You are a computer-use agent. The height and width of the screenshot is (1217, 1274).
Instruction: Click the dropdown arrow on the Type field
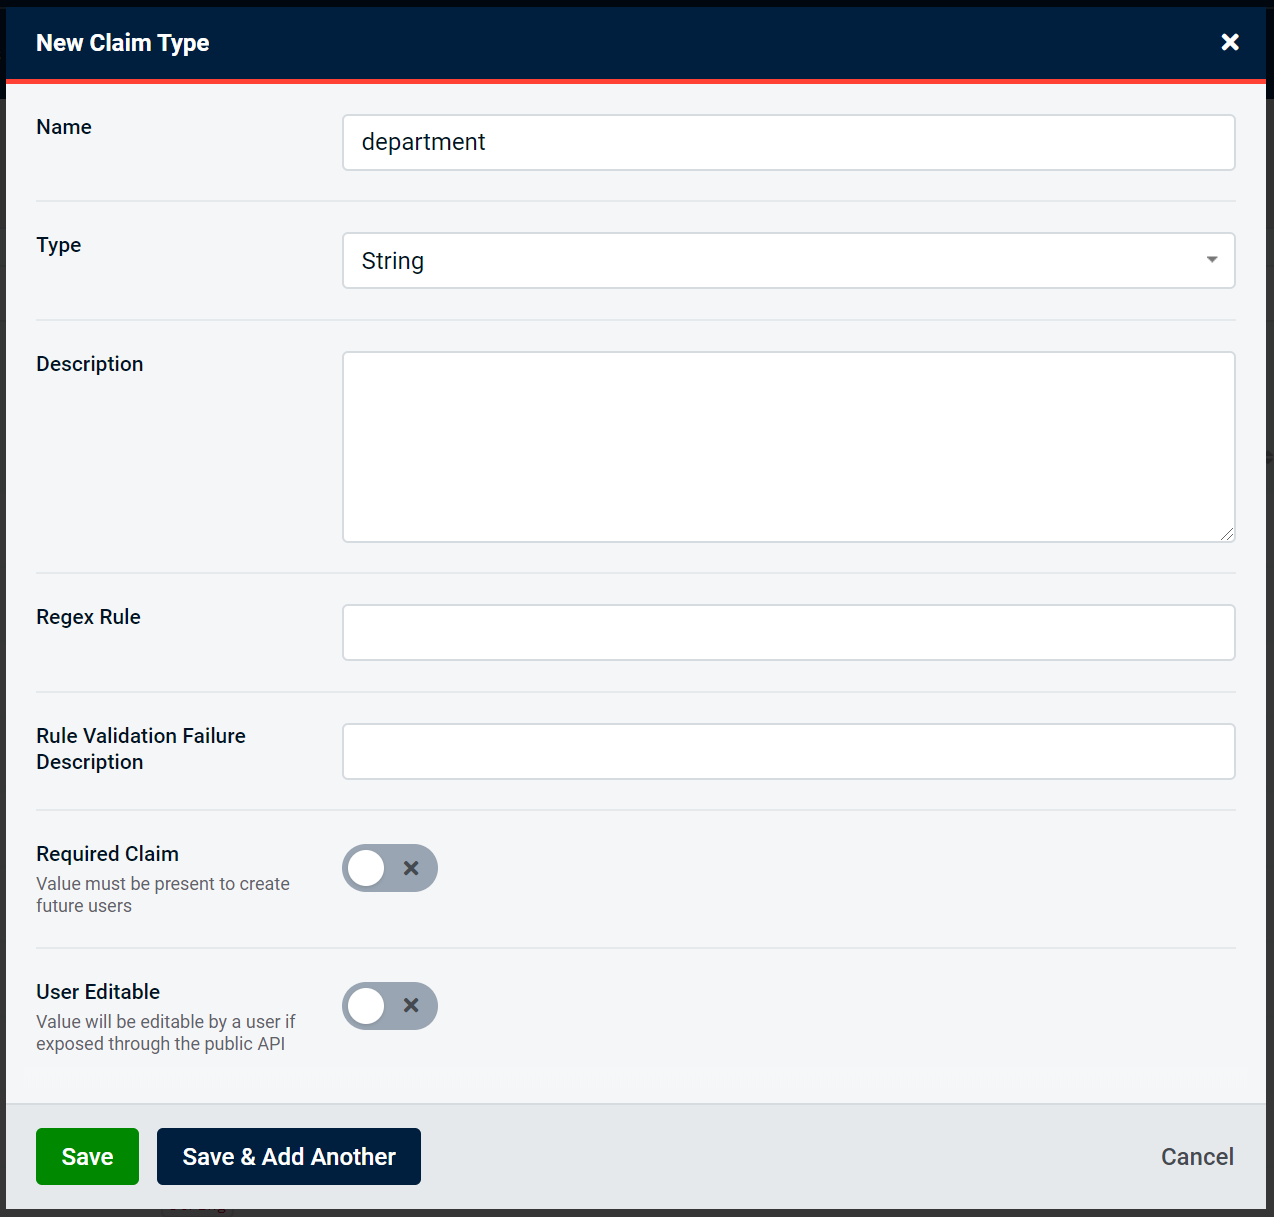[1211, 260]
